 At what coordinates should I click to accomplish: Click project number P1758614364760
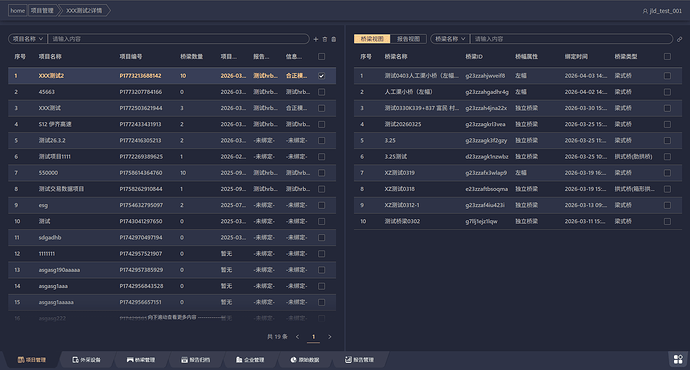pos(141,173)
